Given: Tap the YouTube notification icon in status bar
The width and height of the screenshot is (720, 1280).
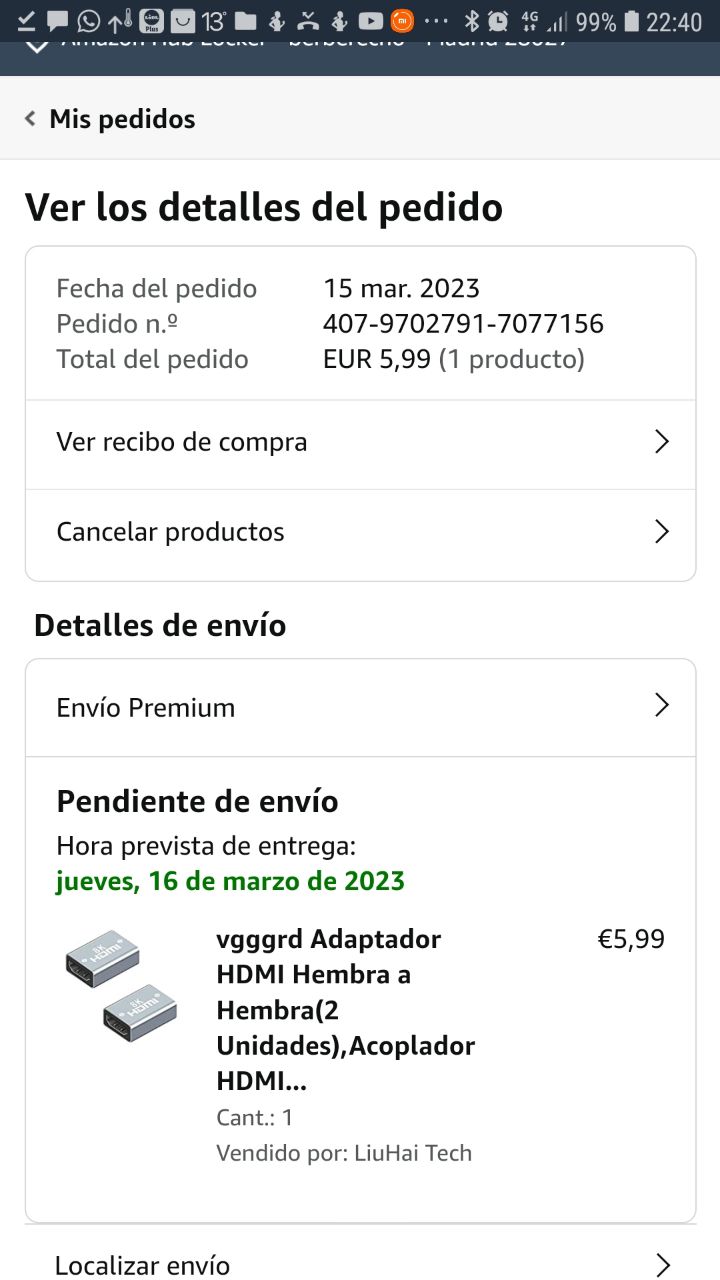Looking at the screenshot, I should click(x=370, y=20).
